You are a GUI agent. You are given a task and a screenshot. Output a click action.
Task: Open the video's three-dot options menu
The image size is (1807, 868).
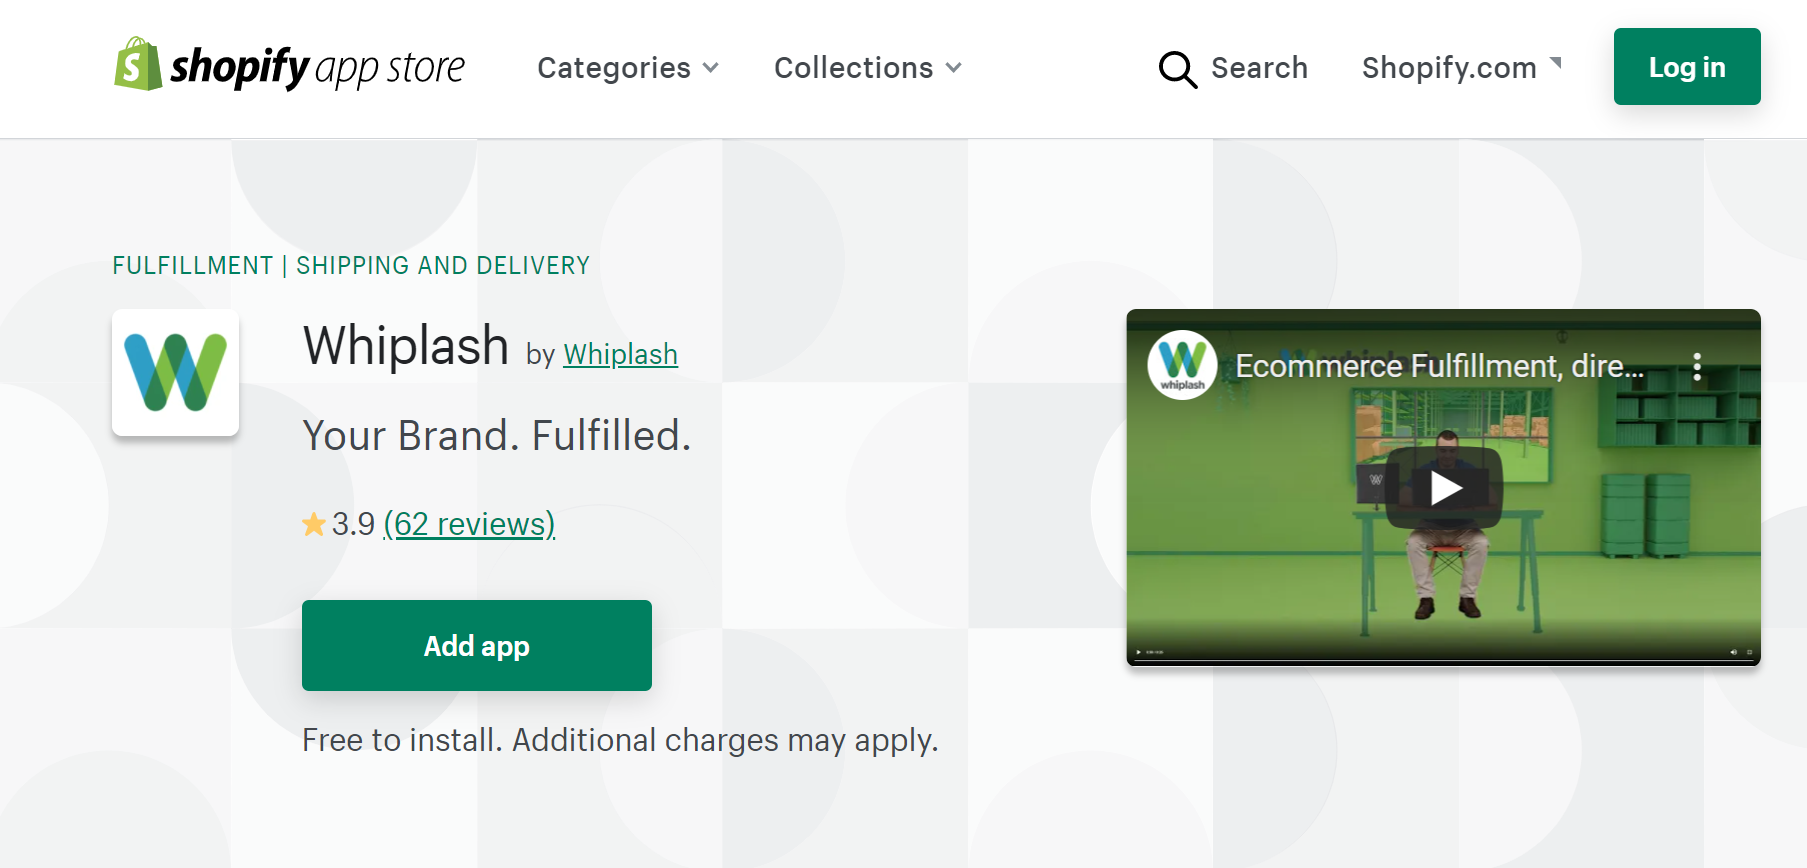pyautogui.click(x=1696, y=367)
